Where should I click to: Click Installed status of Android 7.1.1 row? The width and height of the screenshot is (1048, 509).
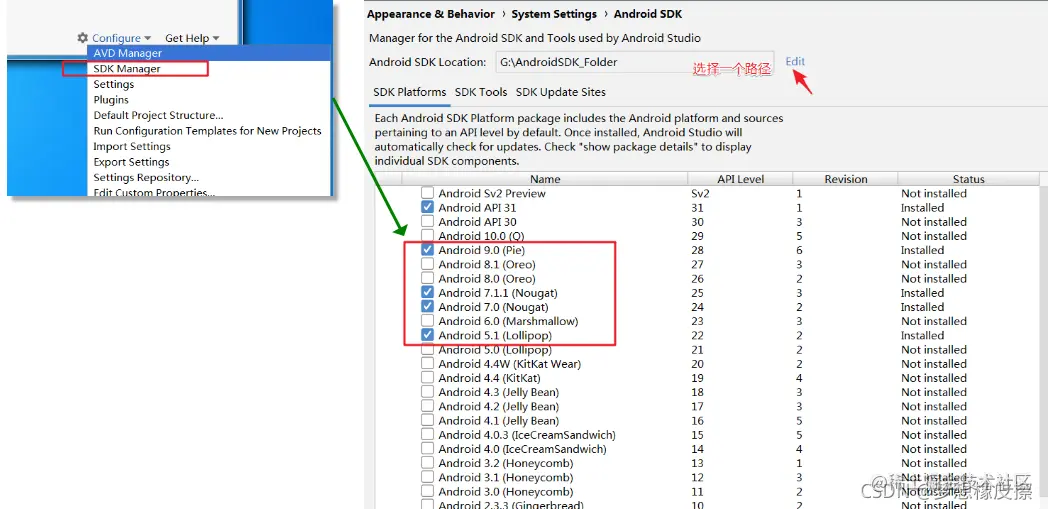click(x=922, y=293)
